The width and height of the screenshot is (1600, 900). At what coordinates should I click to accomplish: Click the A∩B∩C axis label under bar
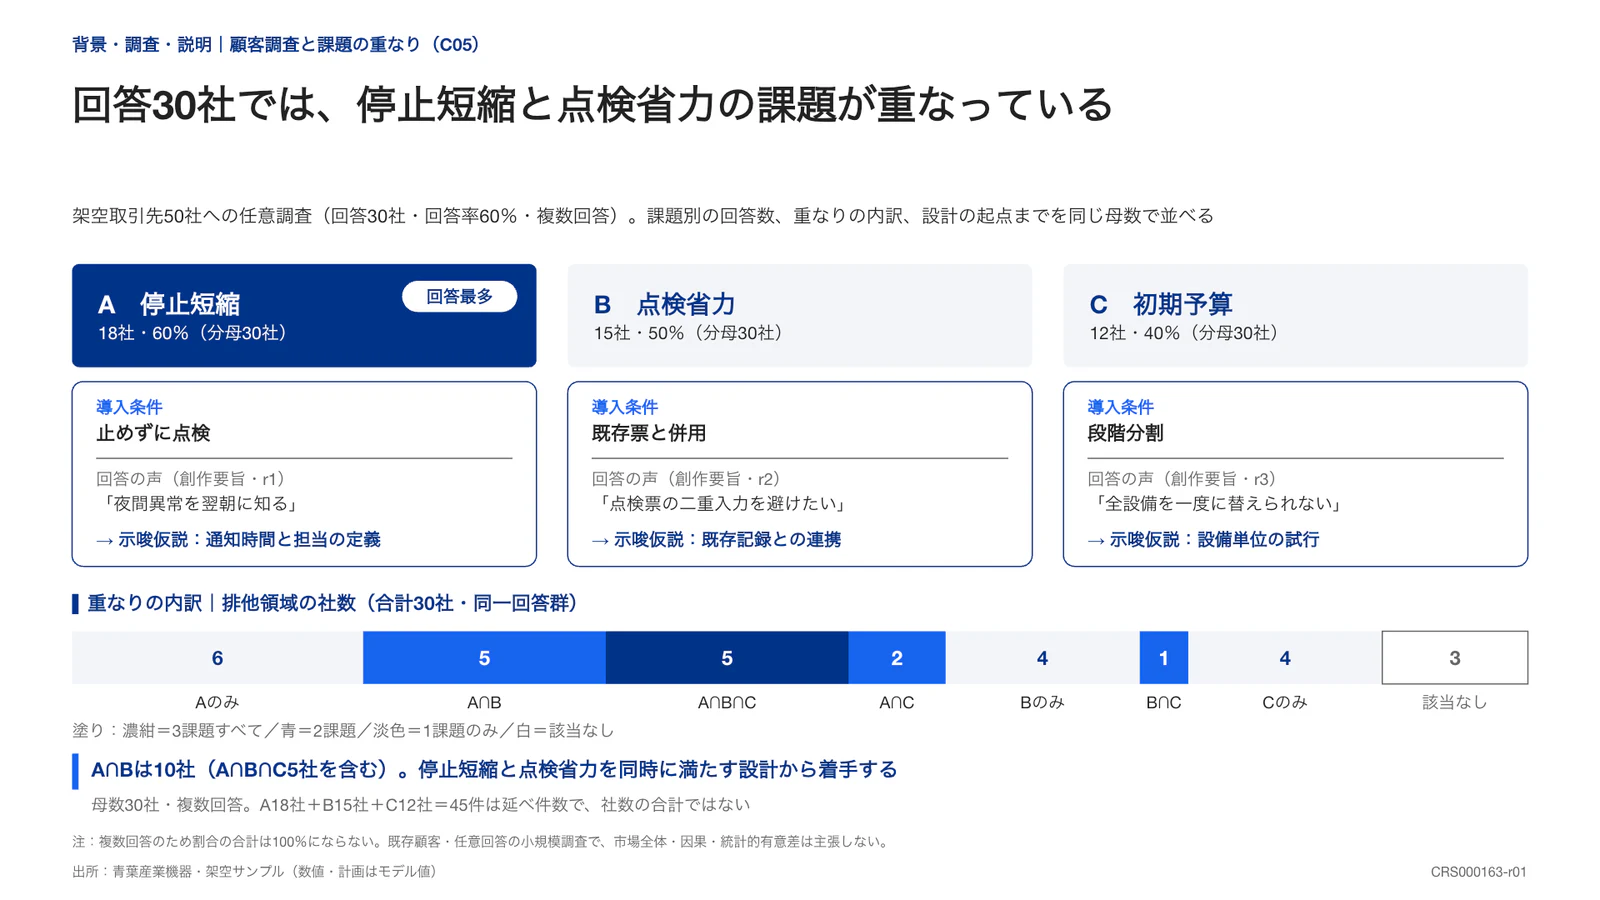click(727, 703)
